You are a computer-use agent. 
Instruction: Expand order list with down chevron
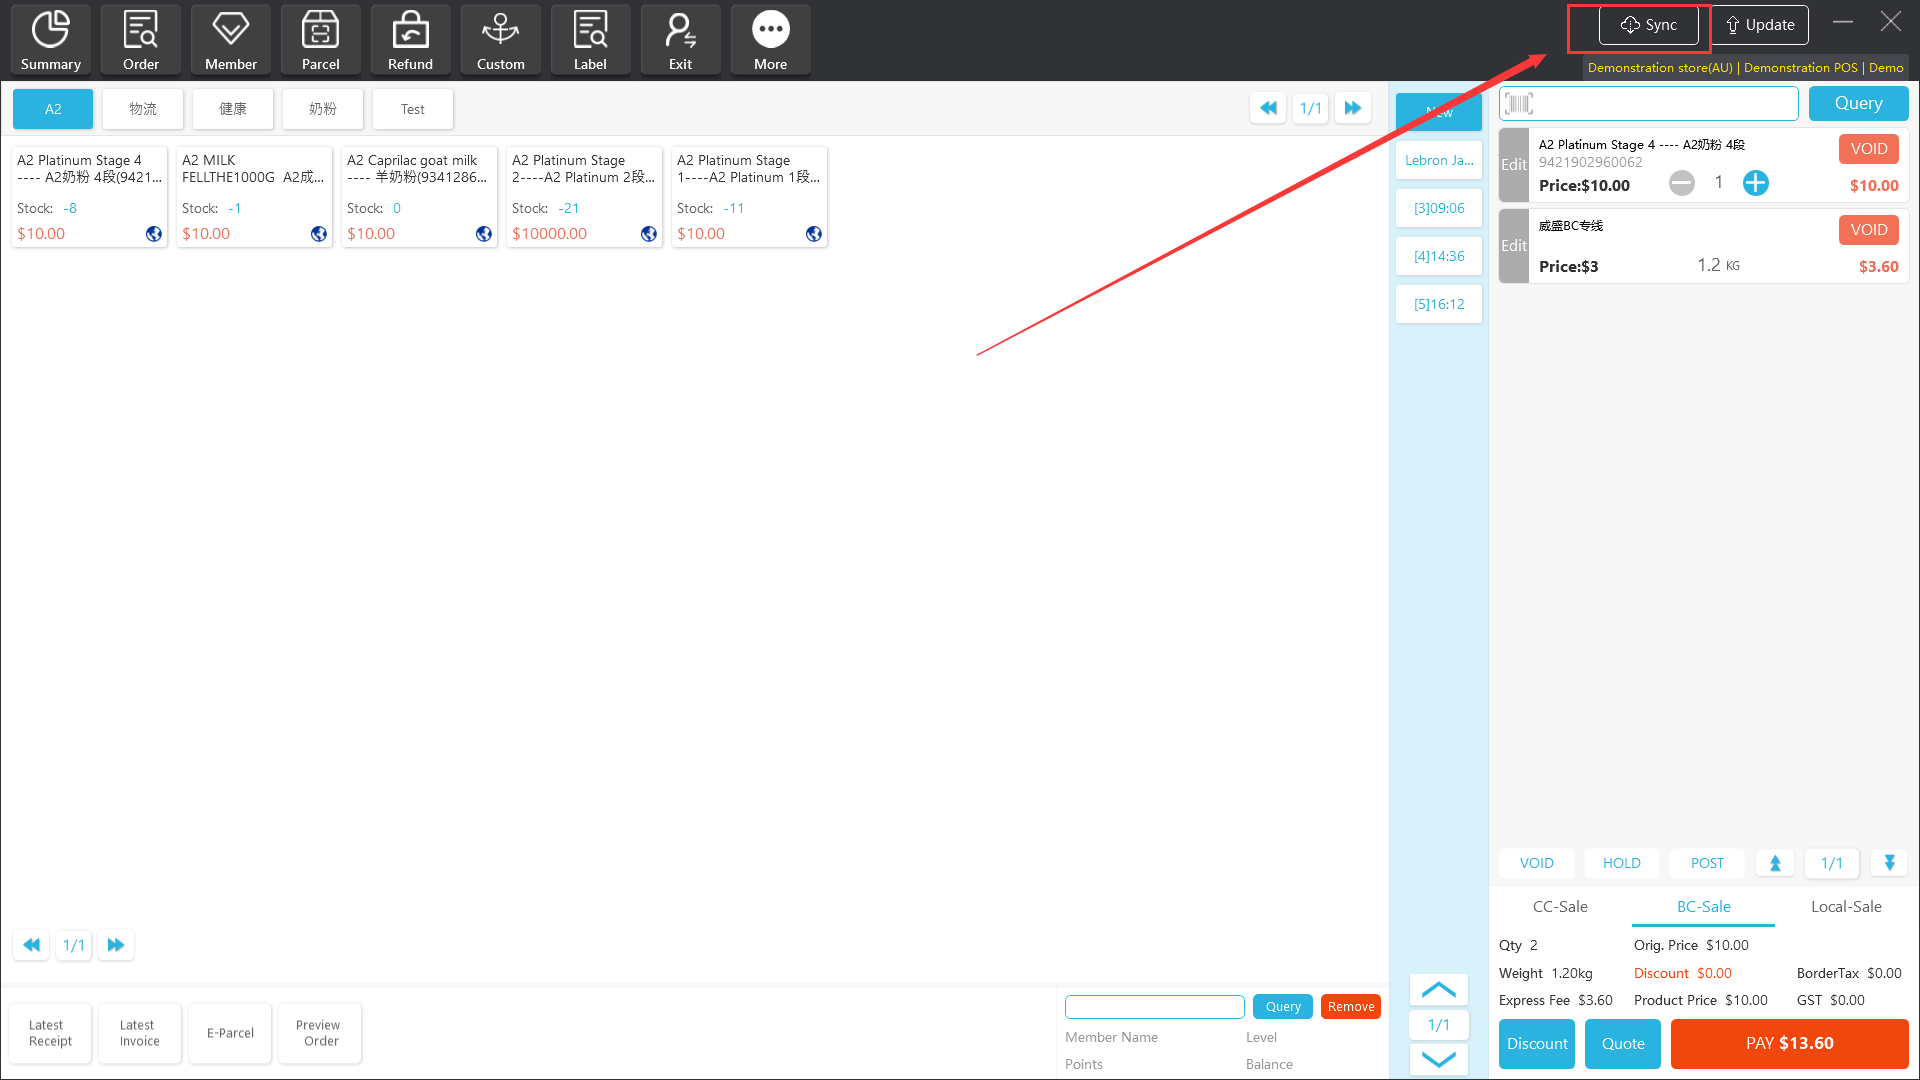click(x=1438, y=1059)
